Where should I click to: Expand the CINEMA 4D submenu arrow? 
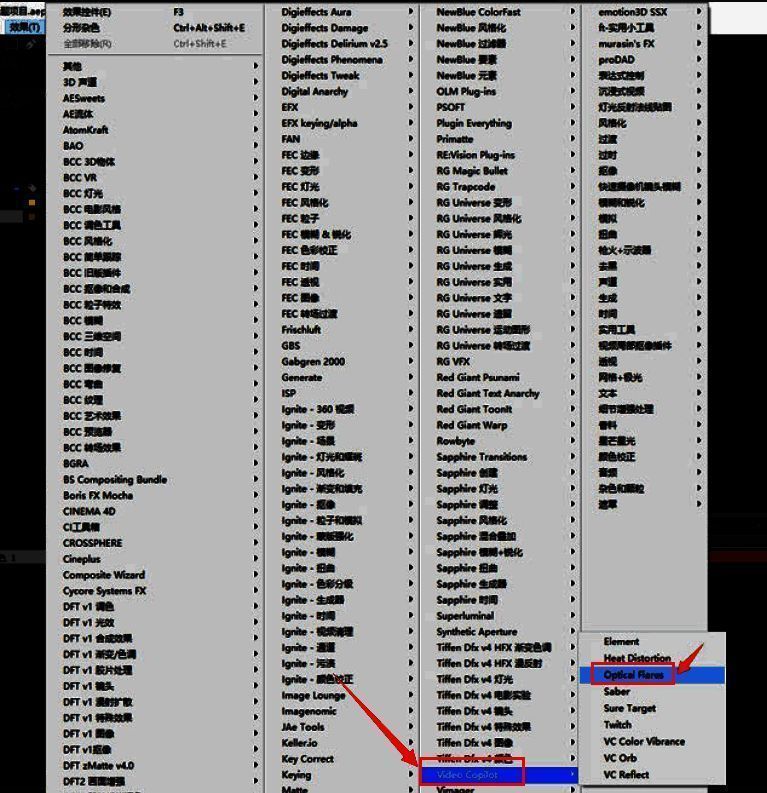[x=256, y=511]
